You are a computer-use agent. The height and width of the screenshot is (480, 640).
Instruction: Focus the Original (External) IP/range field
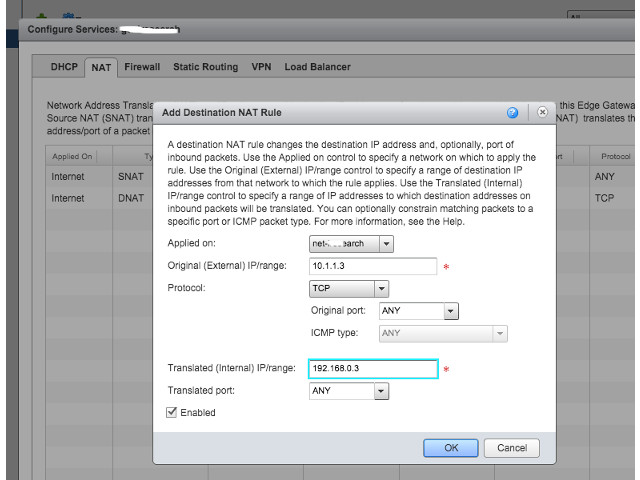(x=373, y=266)
